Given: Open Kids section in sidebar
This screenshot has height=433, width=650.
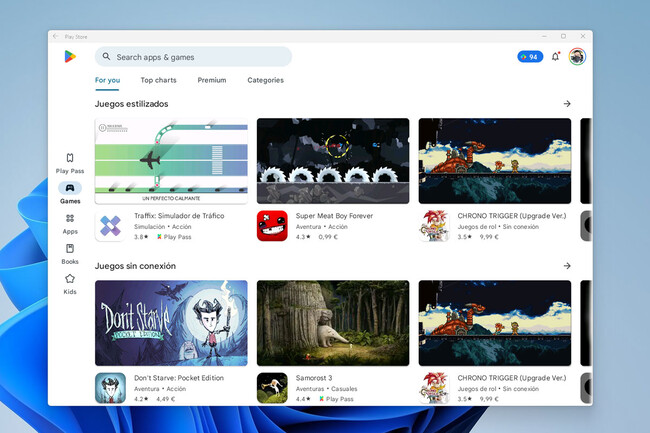Looking at the screenshot, I should (x=70, y=284).
